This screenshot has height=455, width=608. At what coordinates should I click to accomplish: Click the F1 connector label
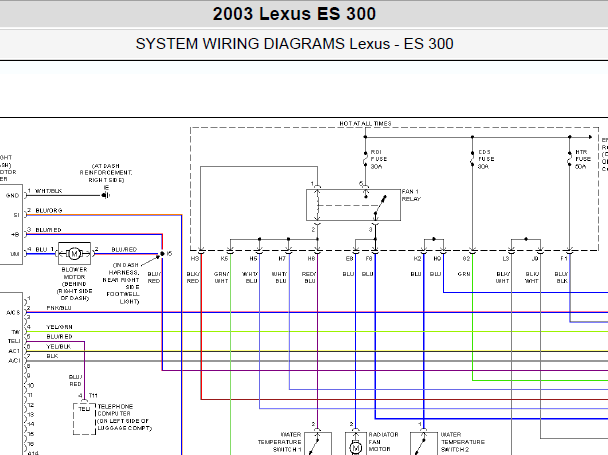tap(564, 258)
